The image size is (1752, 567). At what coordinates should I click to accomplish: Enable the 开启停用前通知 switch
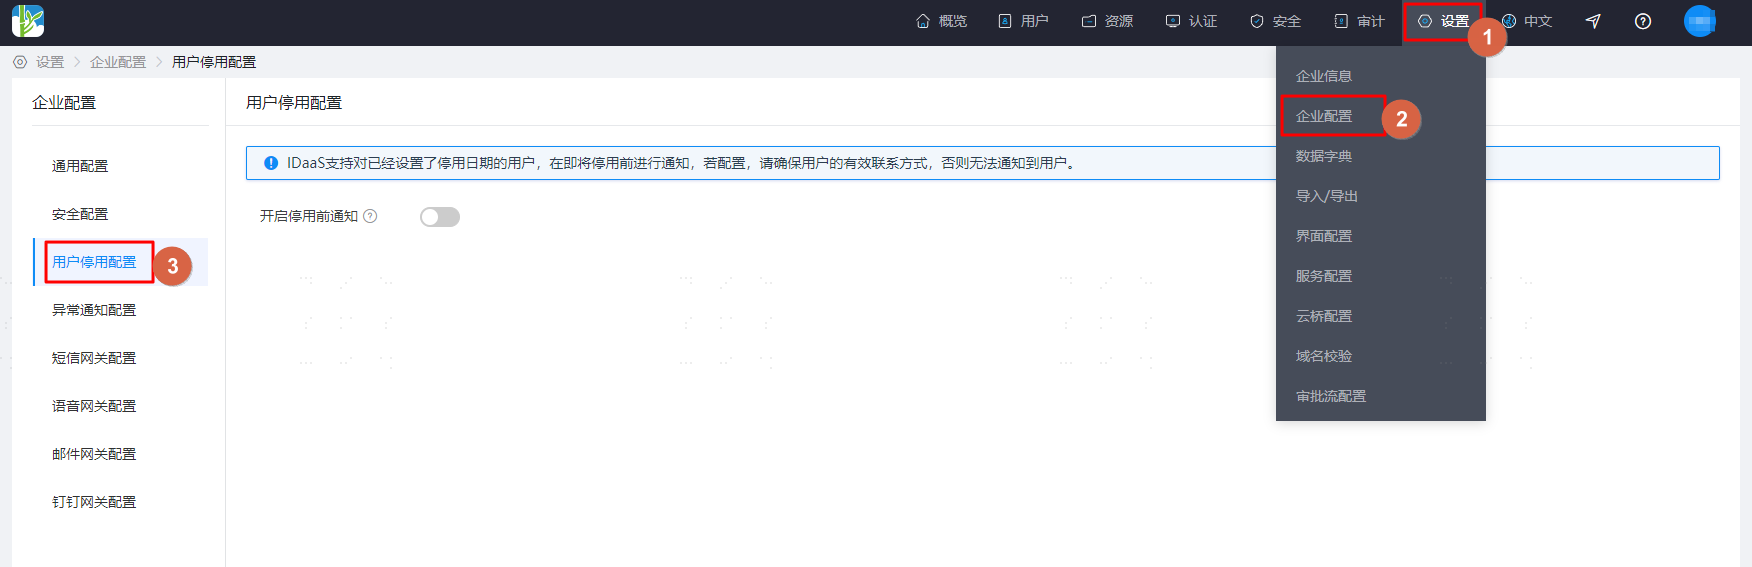pos(440,217)
